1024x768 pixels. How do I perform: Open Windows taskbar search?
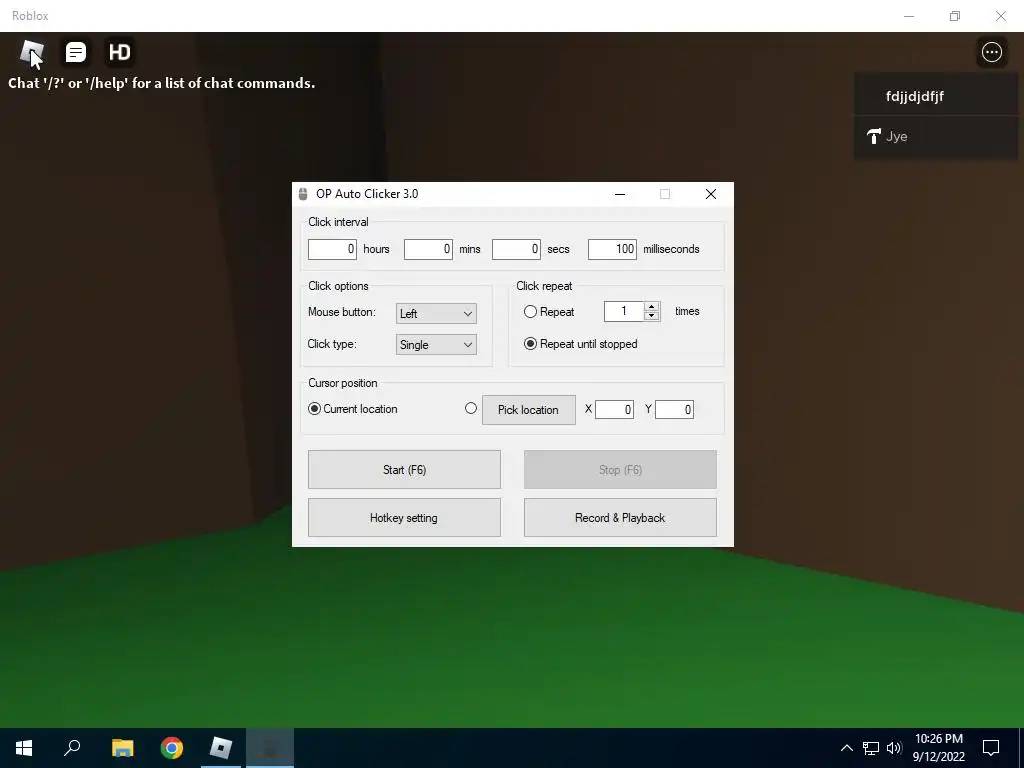(x=72, y=748)
